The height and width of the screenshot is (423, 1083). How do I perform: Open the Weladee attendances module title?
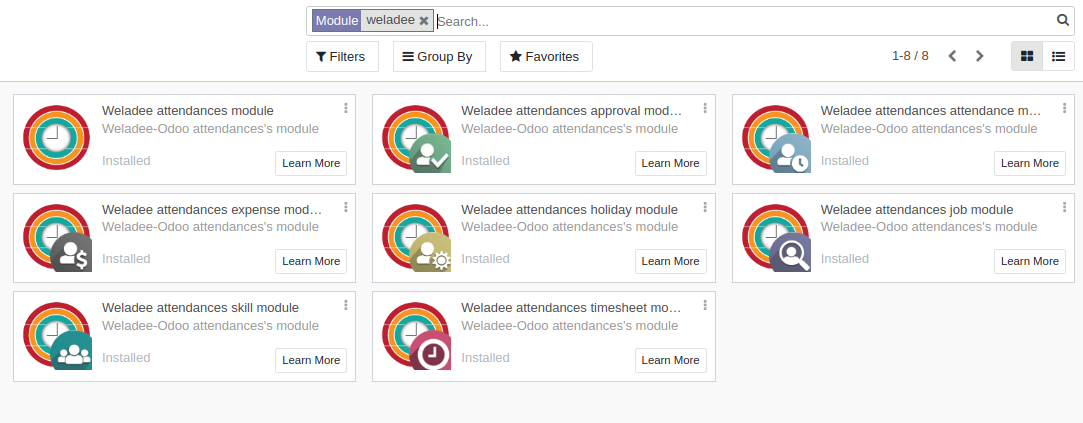pos(188,111)
